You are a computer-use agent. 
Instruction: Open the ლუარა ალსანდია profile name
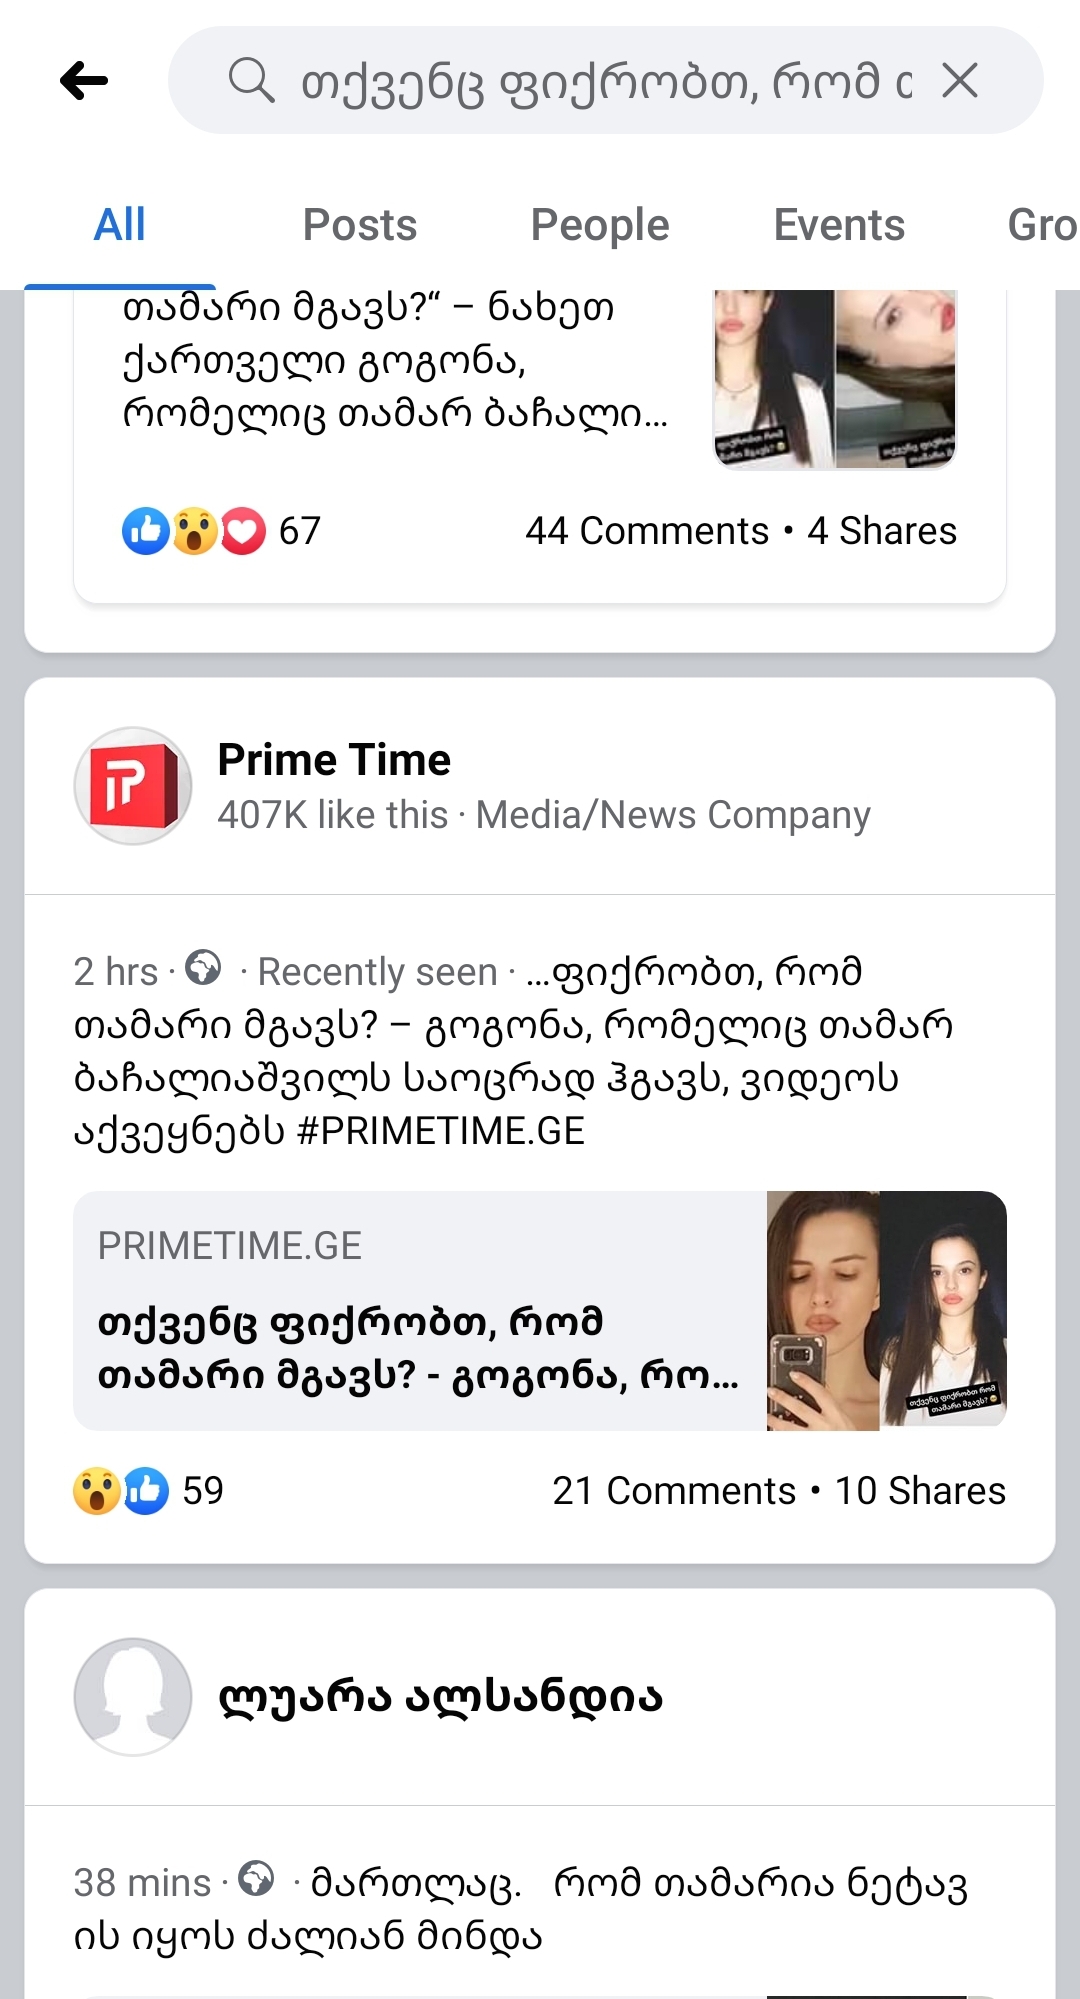click(441, 1697)
